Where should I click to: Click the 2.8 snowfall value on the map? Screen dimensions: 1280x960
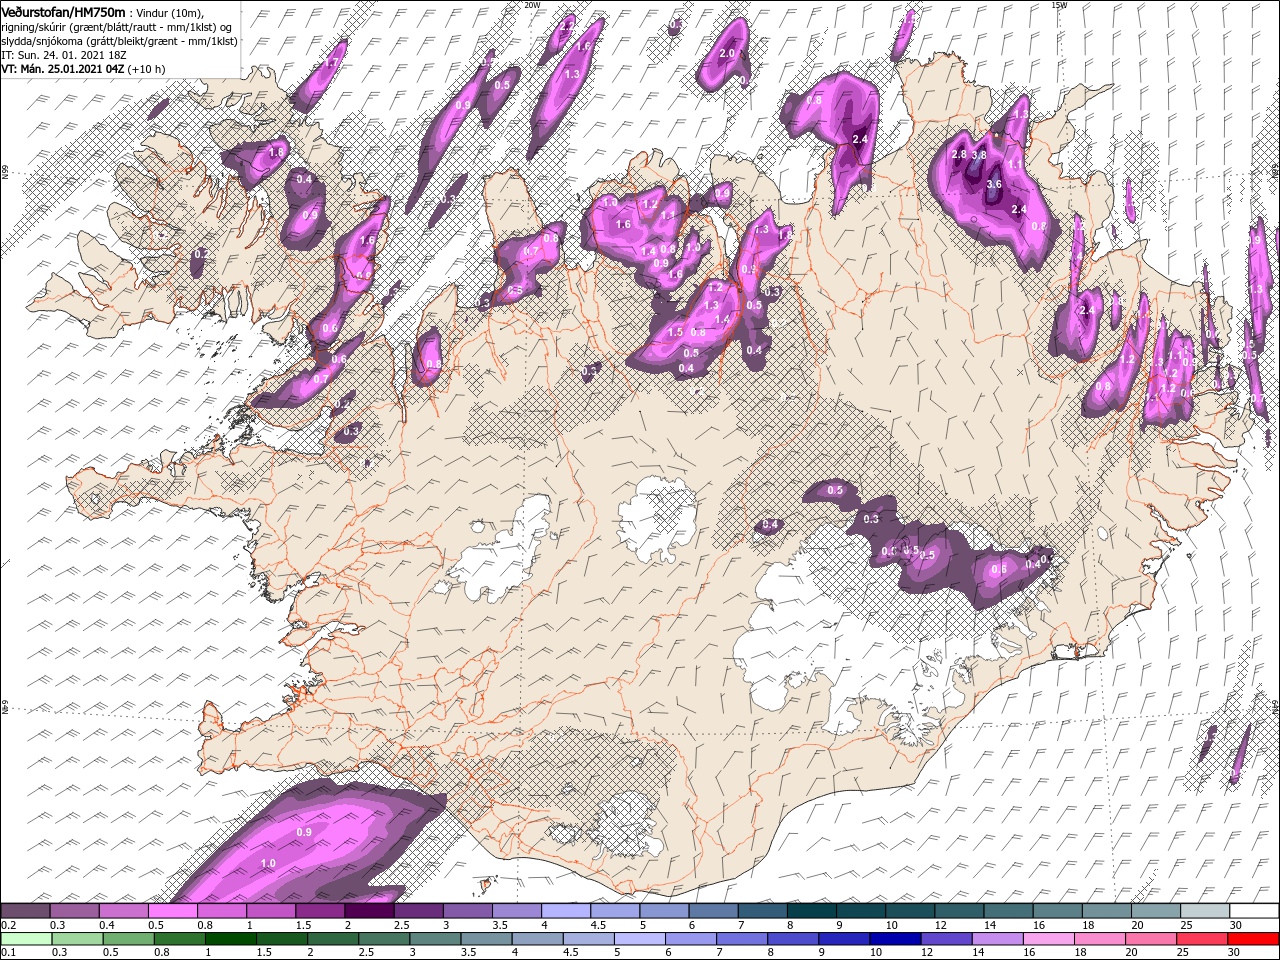click(959, 155)
